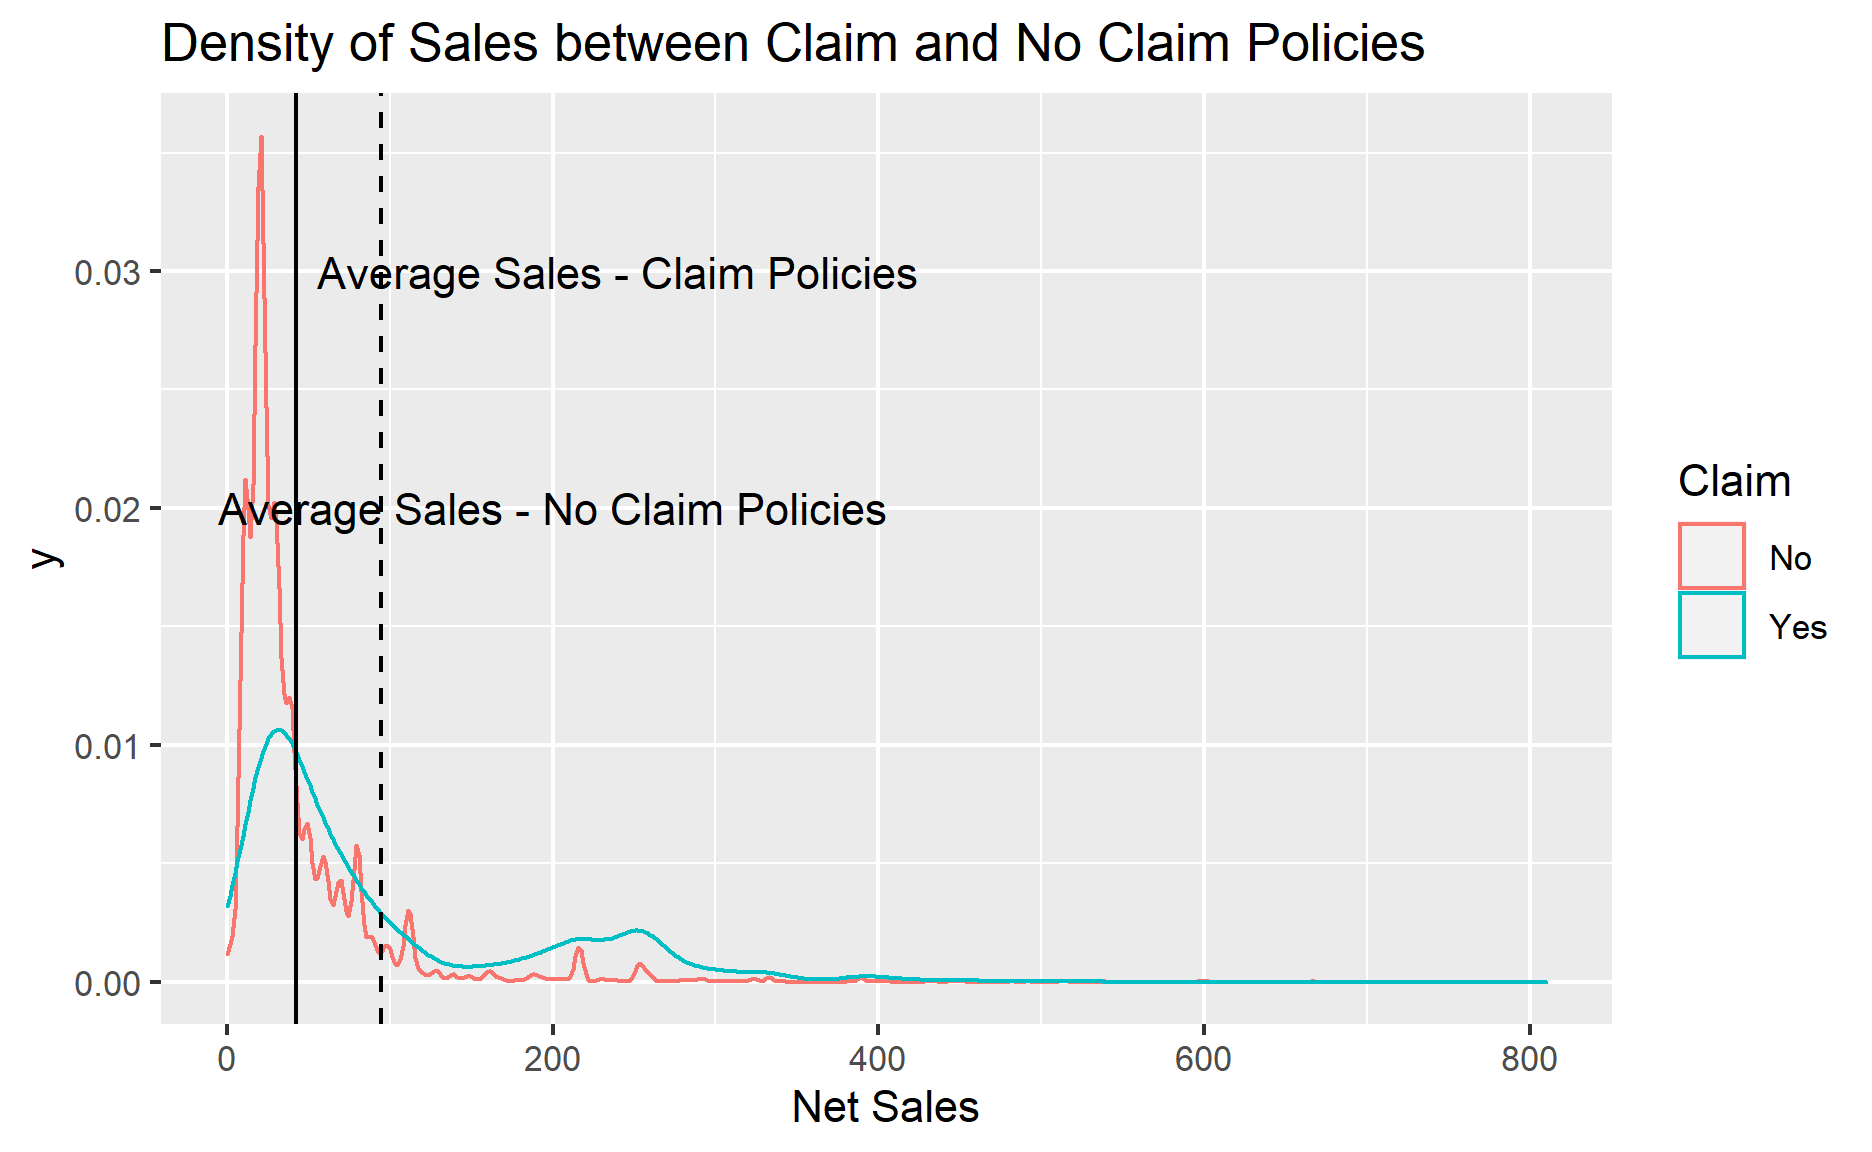Select the Claim legend title
The width and height of the screenshot is (1872, 1152).
pos(1734,482)
